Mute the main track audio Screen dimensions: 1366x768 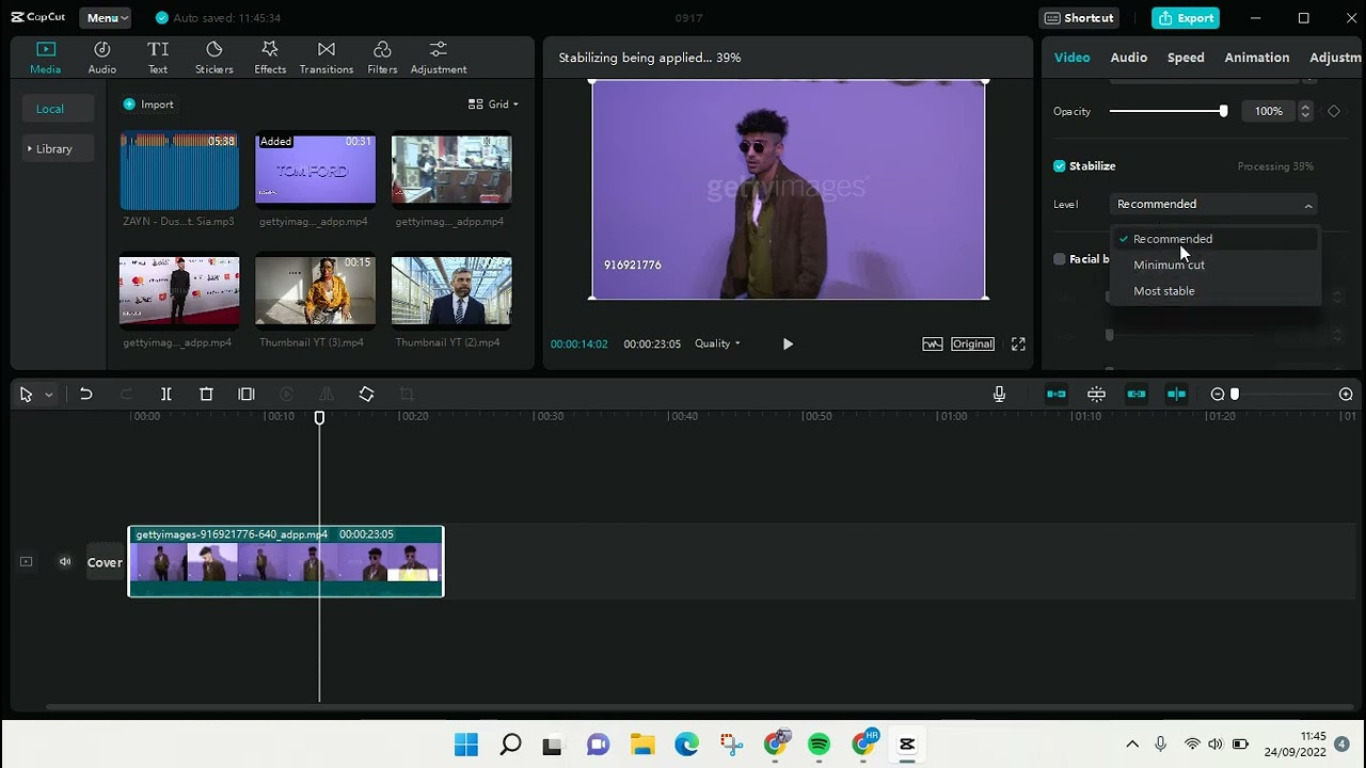[x=65, y=562]
